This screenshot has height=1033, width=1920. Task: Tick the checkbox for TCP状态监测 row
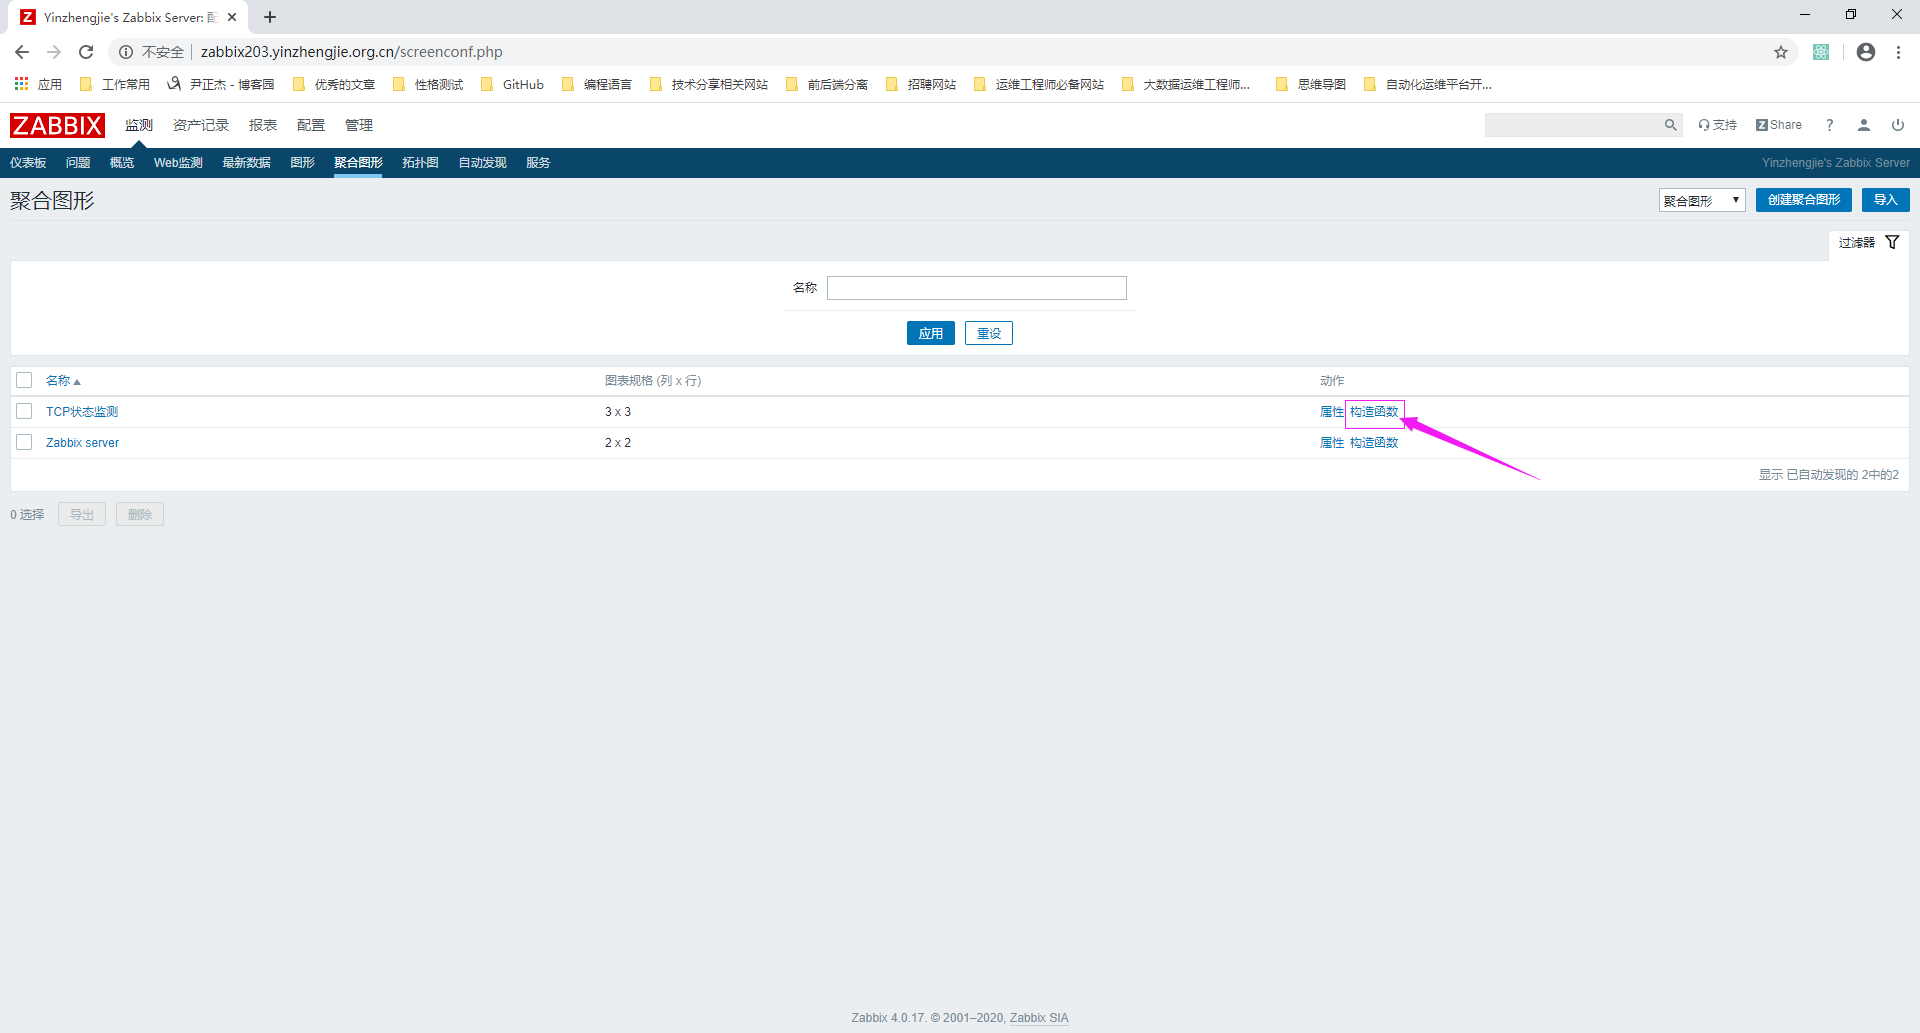pyautogui.click(x=25, y=411)
